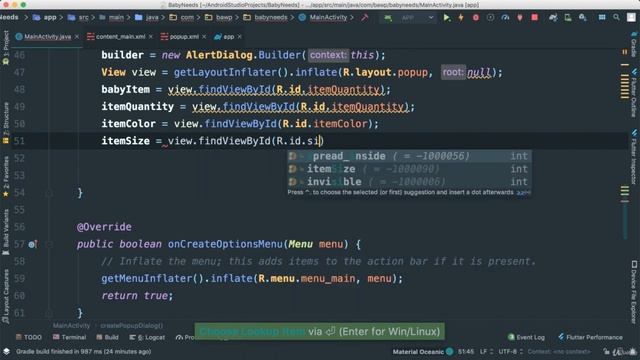Open the Event Log

pyautogui.click(x=526, y=337)
